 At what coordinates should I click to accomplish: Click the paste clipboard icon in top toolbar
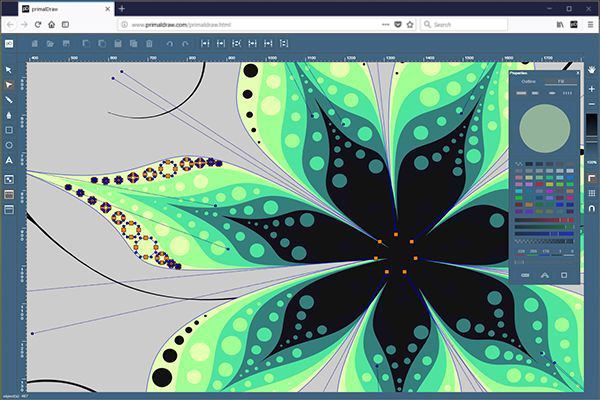[x=118, y=44]
